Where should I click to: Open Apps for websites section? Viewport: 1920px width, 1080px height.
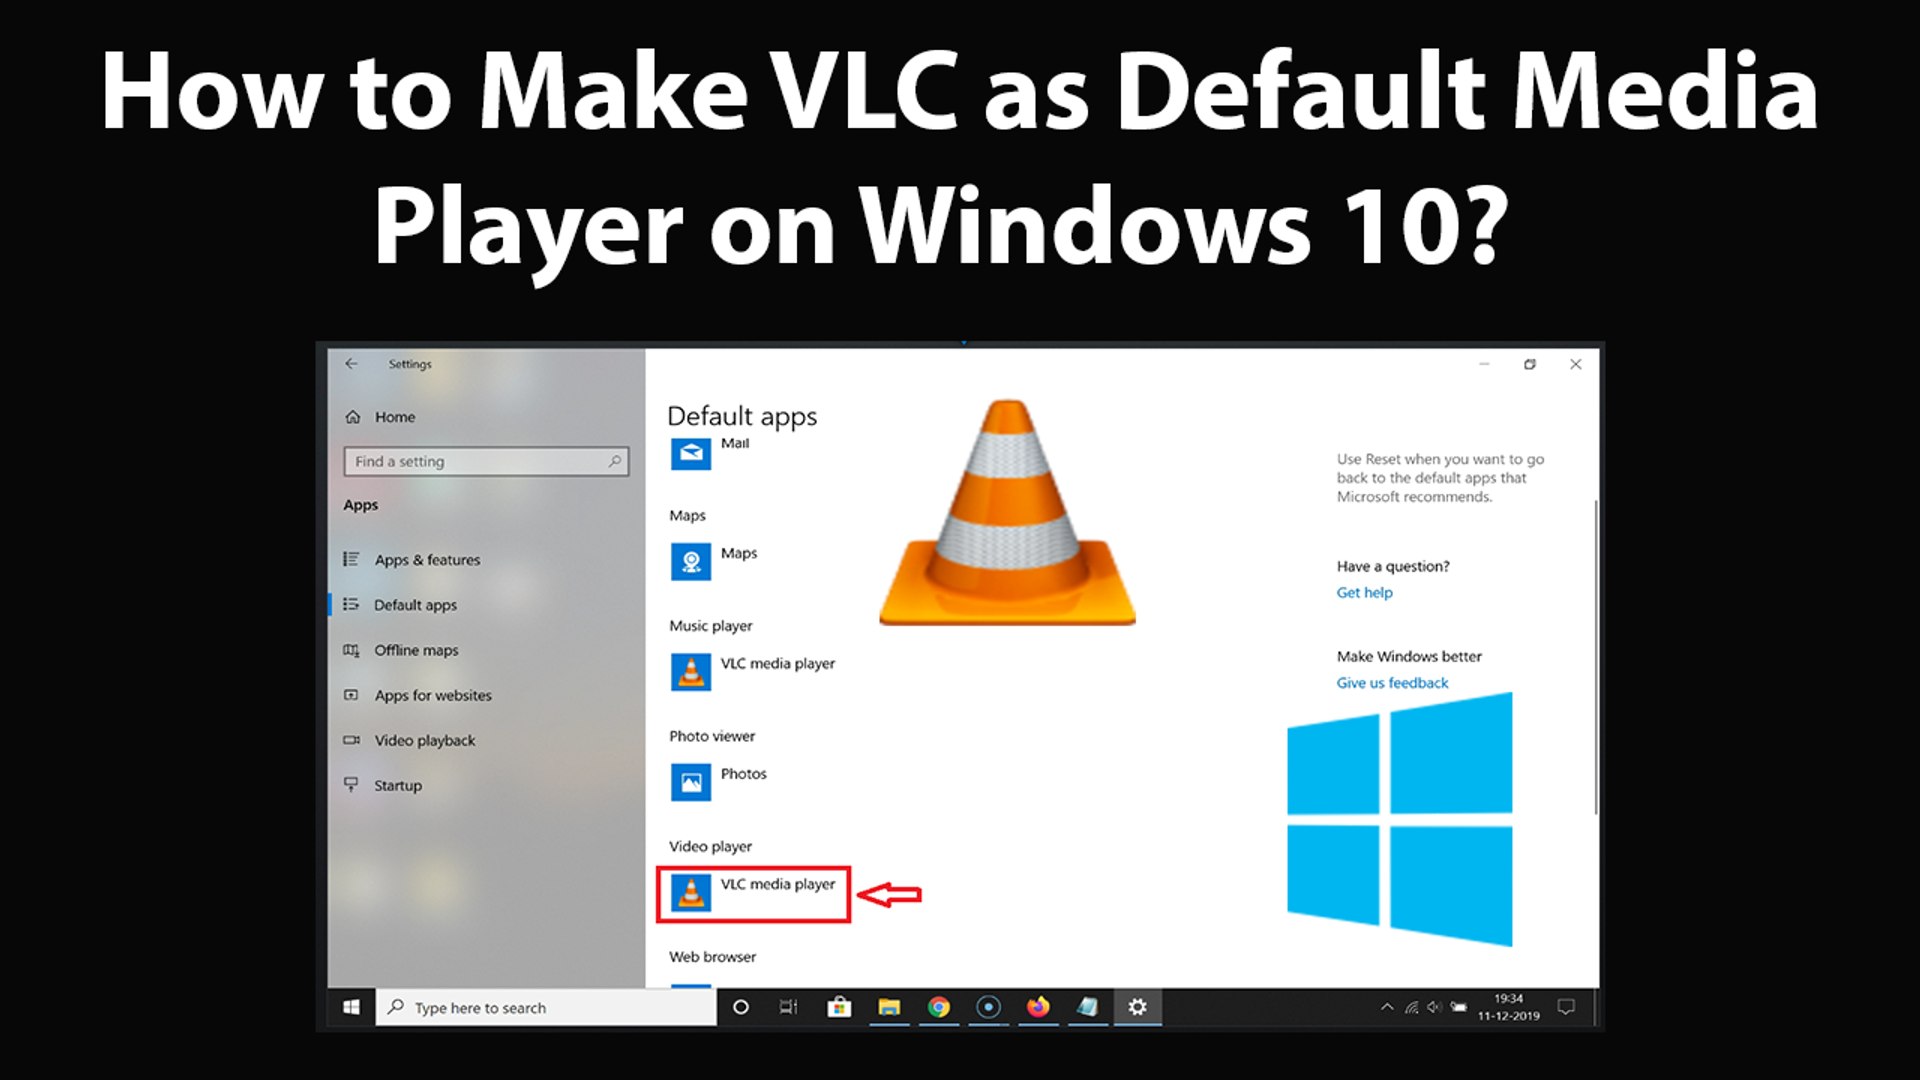418,695
